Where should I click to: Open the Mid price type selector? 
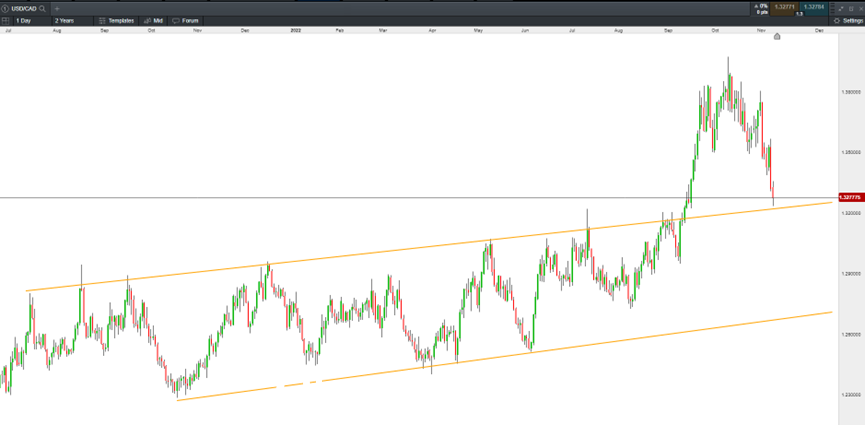tap(153, 20)
